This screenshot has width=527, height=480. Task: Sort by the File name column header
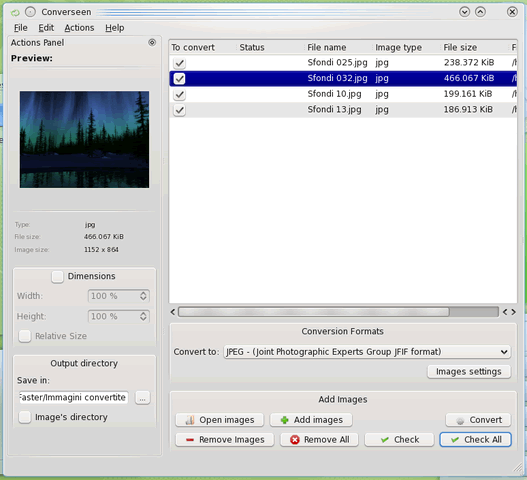click(x=338, y=47)
